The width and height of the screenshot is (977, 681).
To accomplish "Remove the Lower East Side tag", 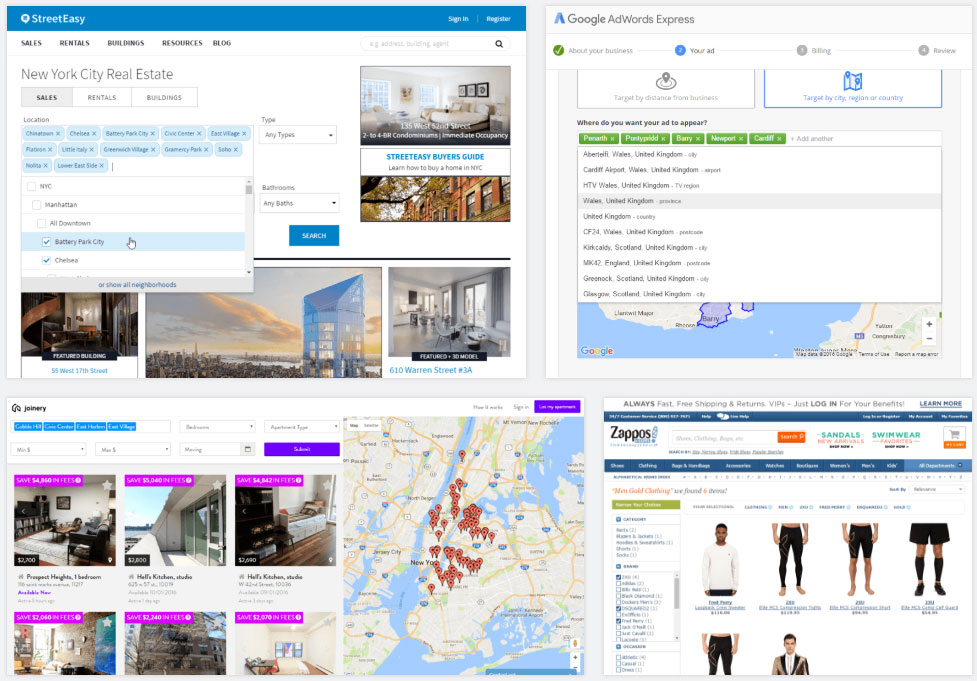I will tap(102, 166).
